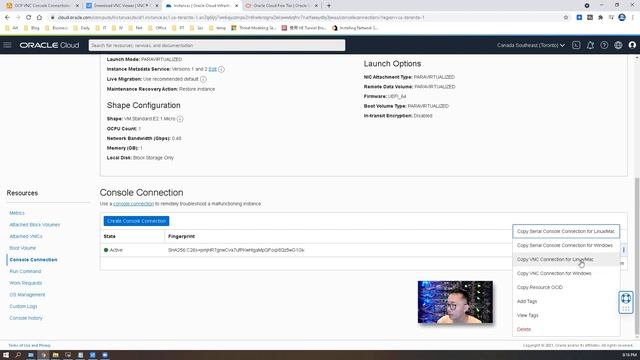
Task: Close the OCI VNC Console Connection tab
Action: click(x=77, y=6)
